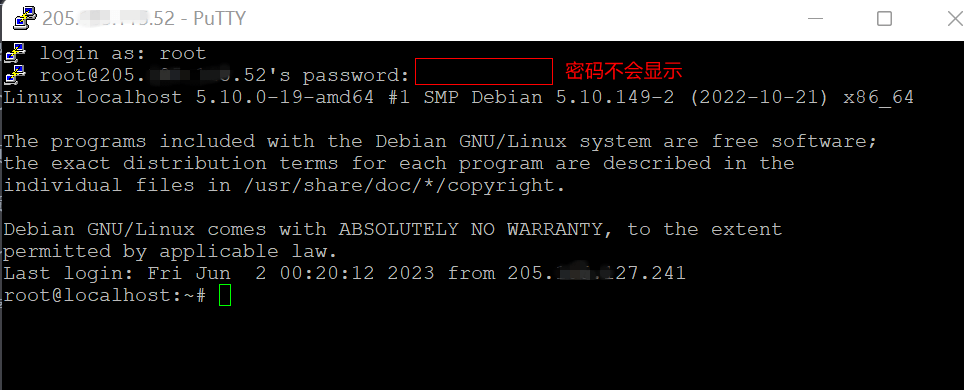The width and height of the screenshot is (965, 390).
Task: Click the 'Linux localhost 5.10.0-19-amd64' kernel line
Action: [188, 97]
